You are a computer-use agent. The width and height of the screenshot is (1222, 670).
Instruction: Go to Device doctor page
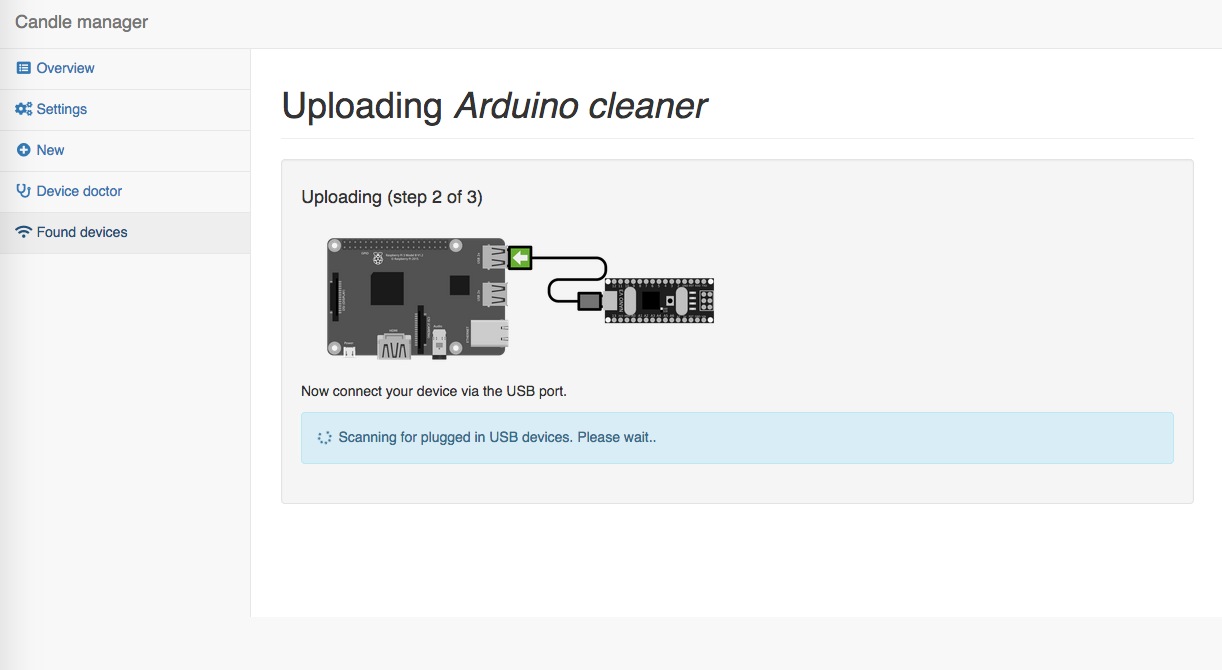pyautogui.click(x=125, y=191)
